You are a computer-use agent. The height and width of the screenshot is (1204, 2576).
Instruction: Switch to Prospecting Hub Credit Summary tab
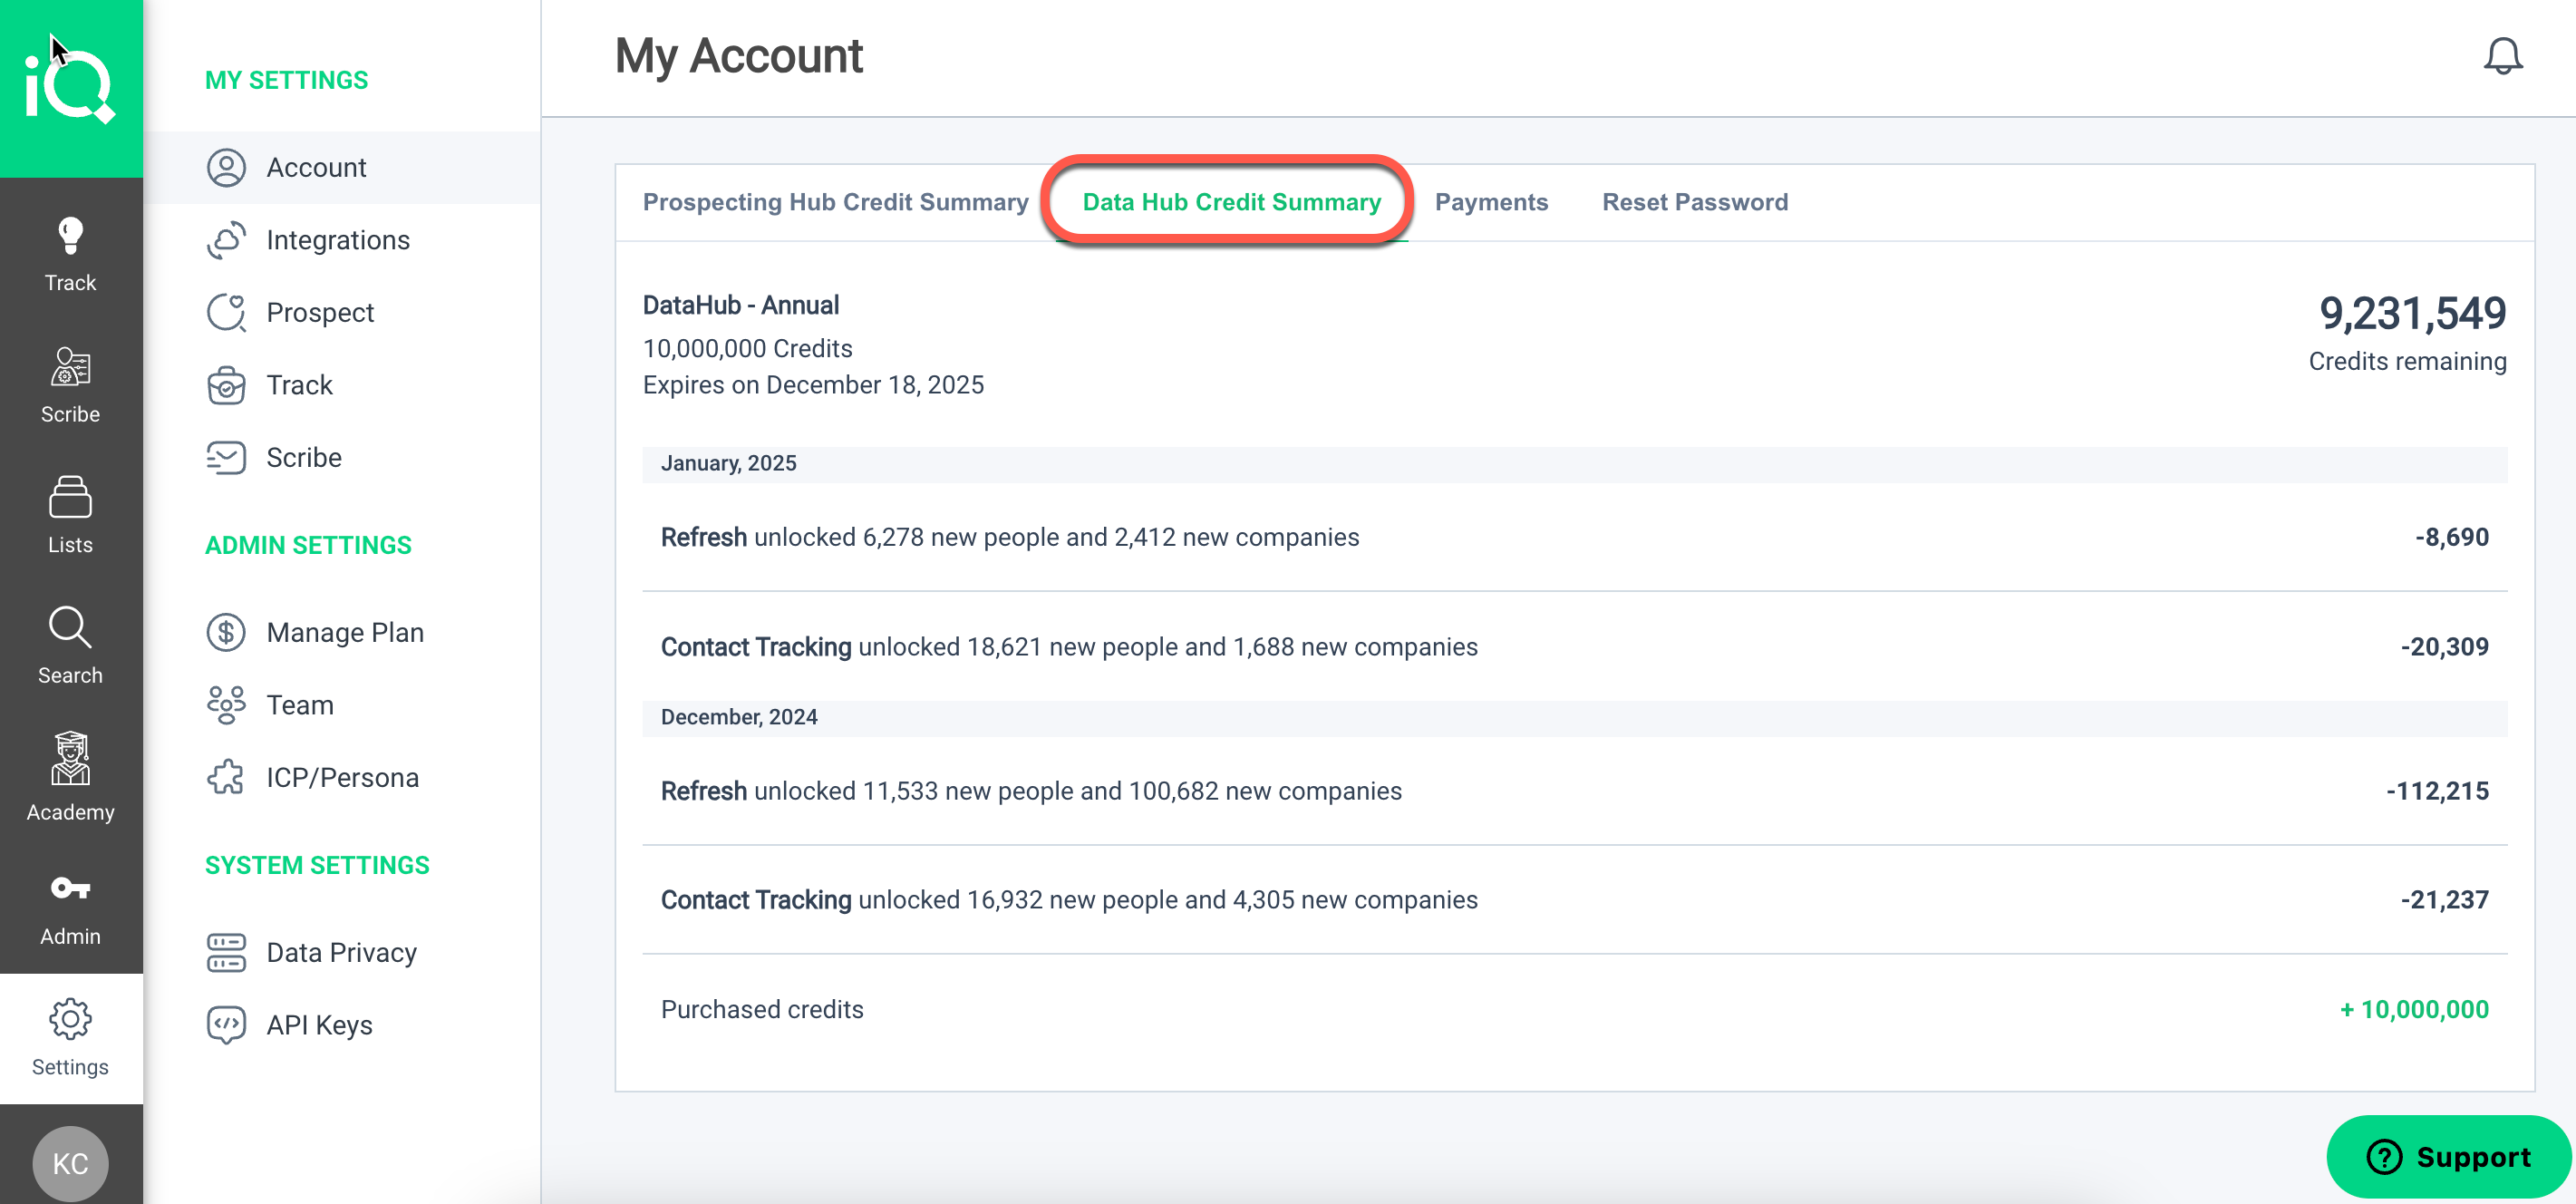tap(835, 202)
